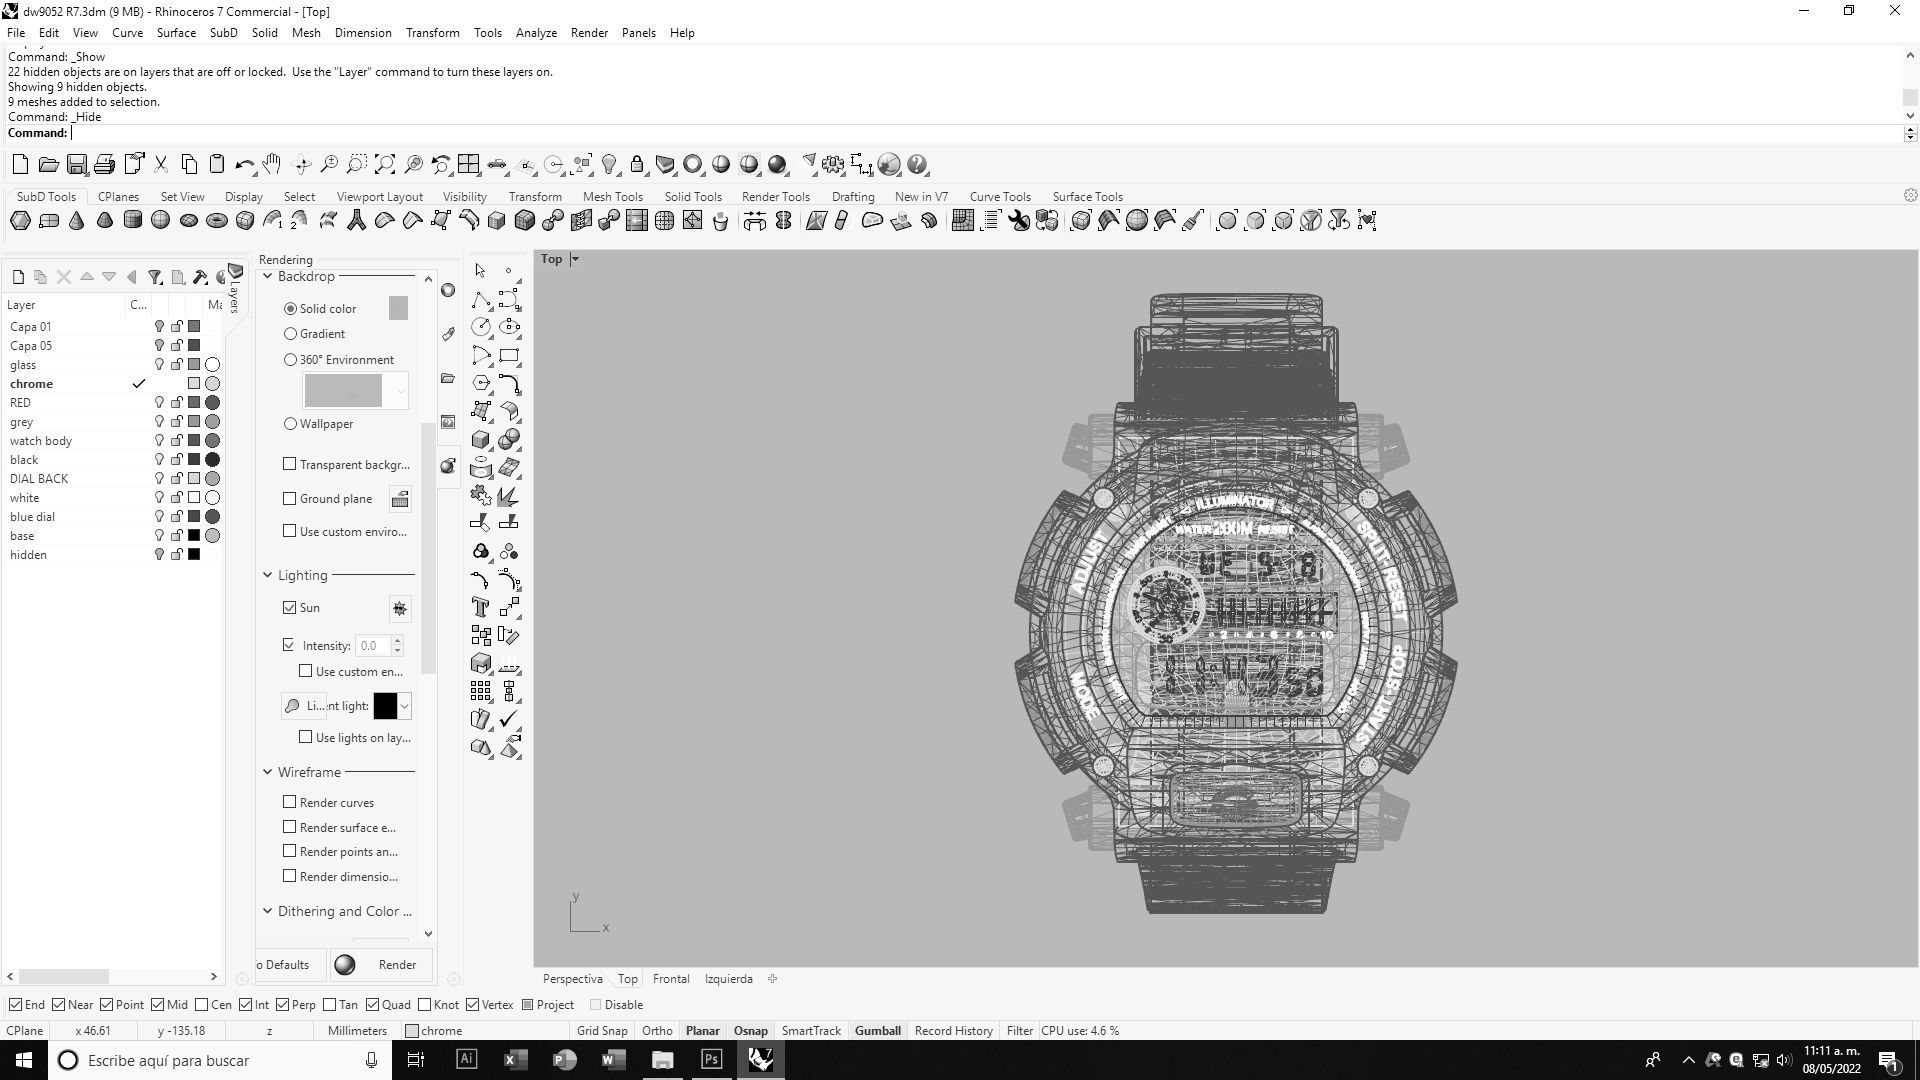Toggle Ortho mode in status bar
1920x1080 pixels.
(x=657, y=1031)
